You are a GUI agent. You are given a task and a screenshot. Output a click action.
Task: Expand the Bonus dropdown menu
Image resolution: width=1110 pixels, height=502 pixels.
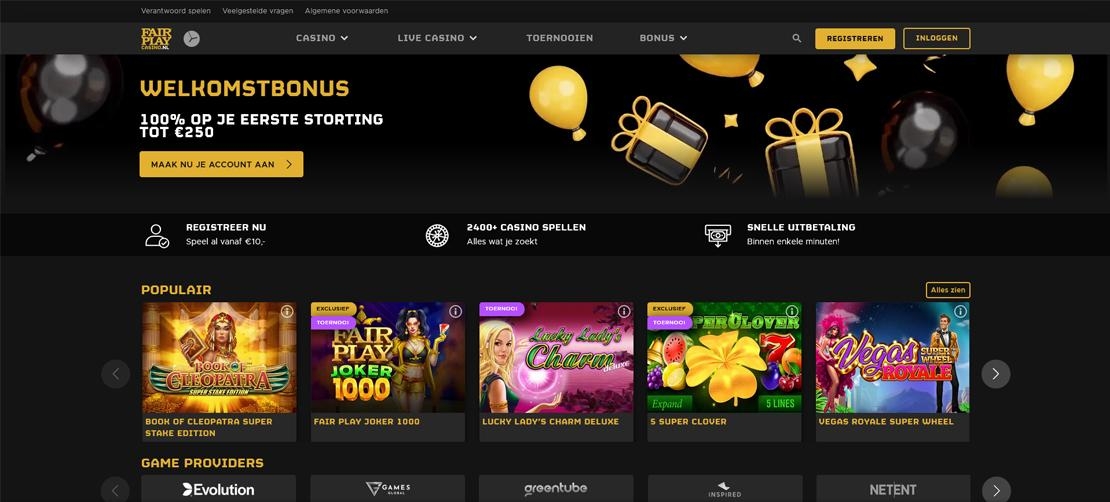[x=663, y=38]
